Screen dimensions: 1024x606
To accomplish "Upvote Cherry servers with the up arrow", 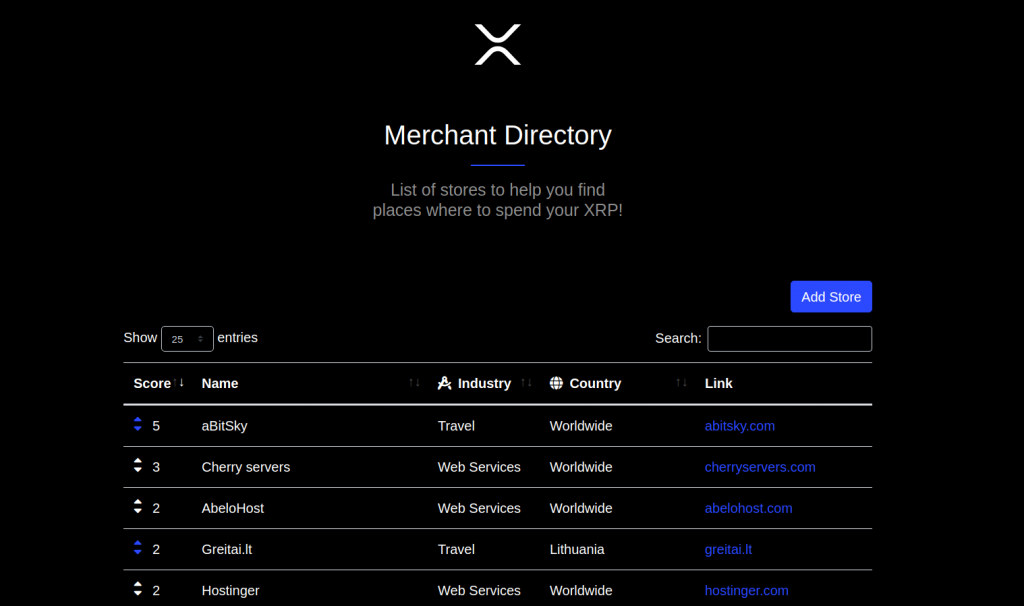I will pos(138,461).
